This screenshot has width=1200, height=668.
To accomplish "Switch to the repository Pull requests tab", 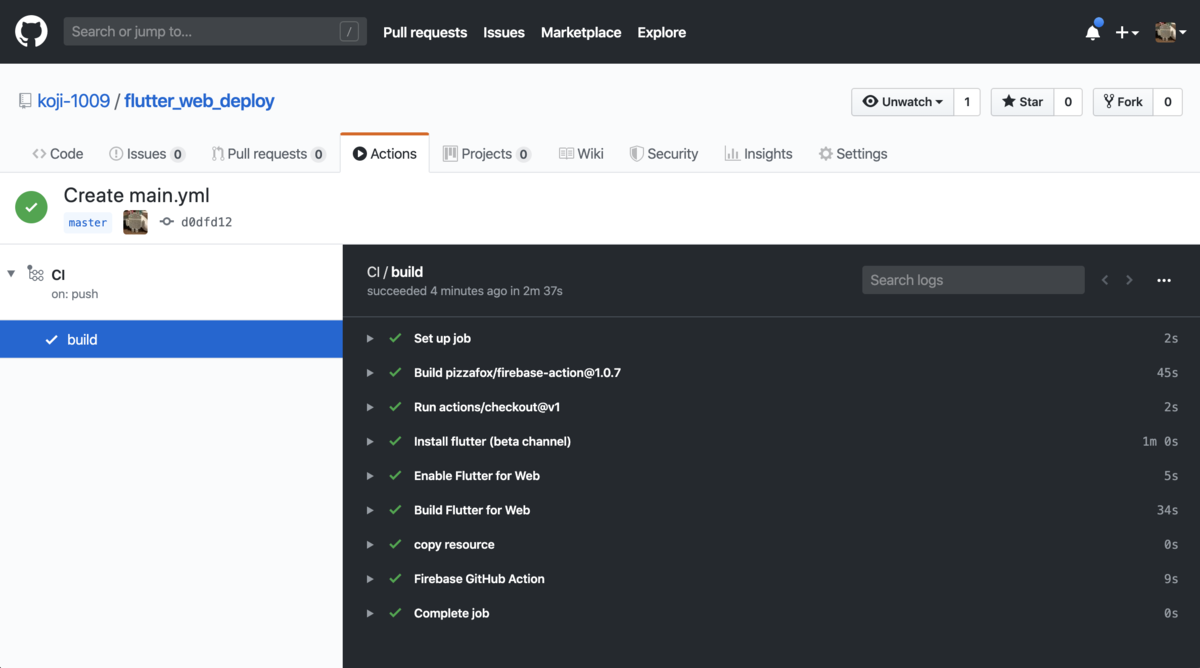I will [269, 154].
